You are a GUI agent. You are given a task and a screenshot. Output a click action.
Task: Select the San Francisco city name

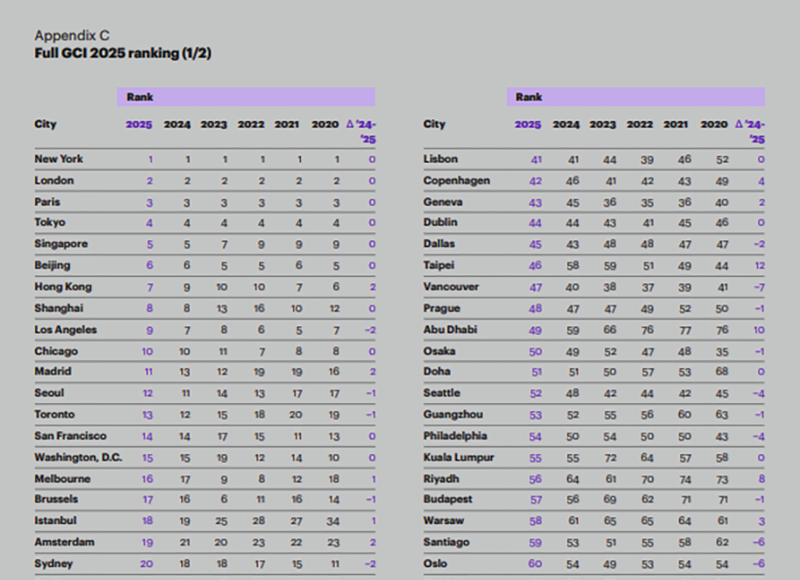(69, 436)
